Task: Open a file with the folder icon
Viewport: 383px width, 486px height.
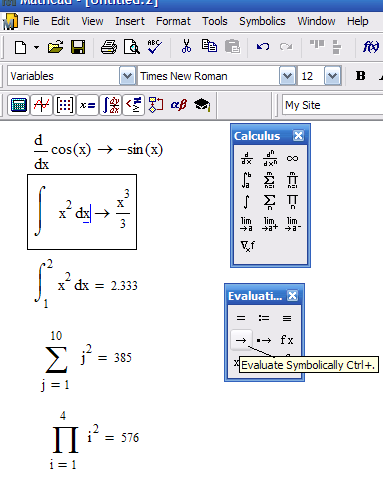Action: pyautogui.click(x=55, y=47)
